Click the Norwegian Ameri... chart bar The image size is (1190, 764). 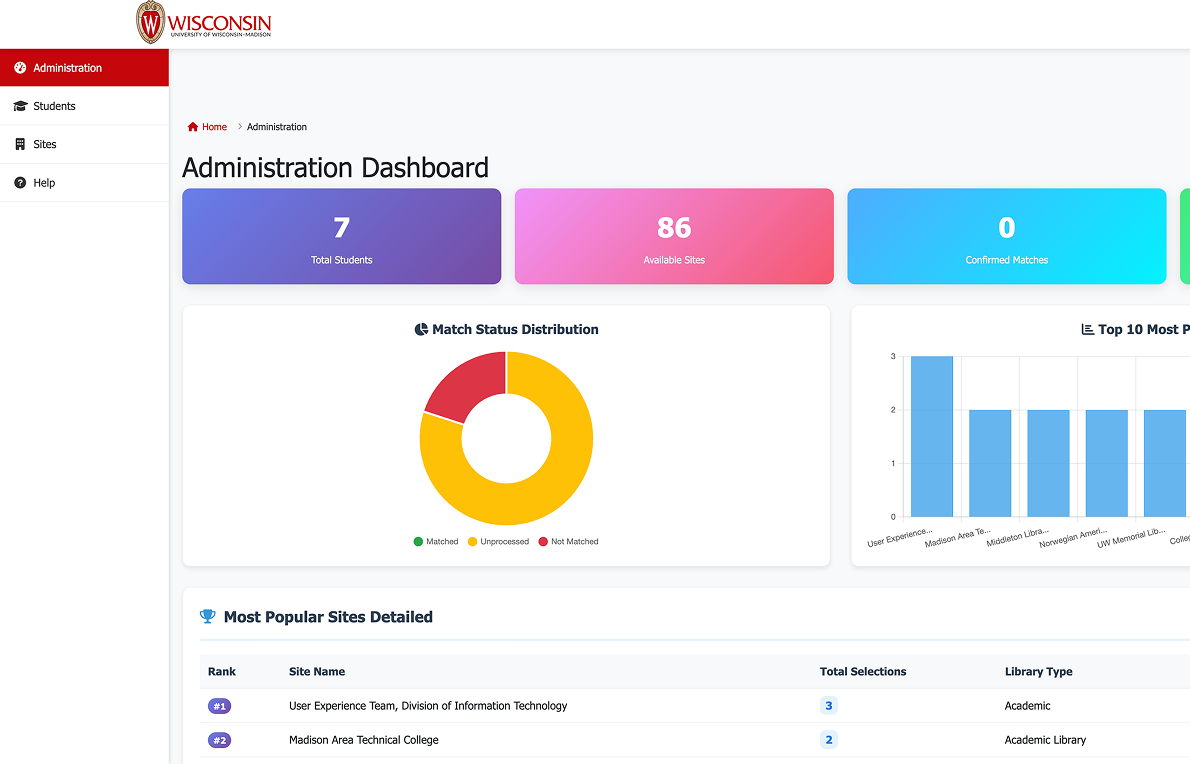pos(1107,464)
